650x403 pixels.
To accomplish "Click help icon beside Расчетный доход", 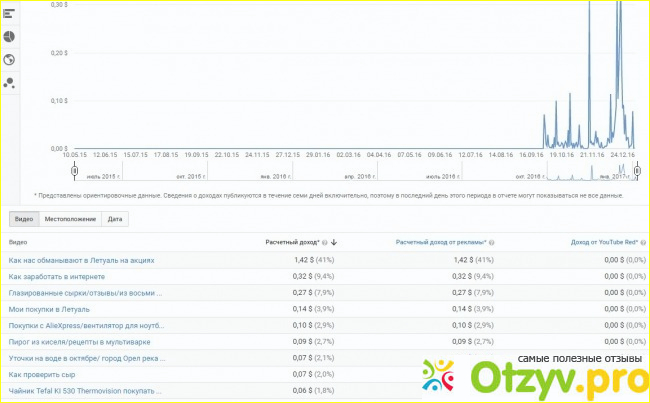I will tap(325, 242).
